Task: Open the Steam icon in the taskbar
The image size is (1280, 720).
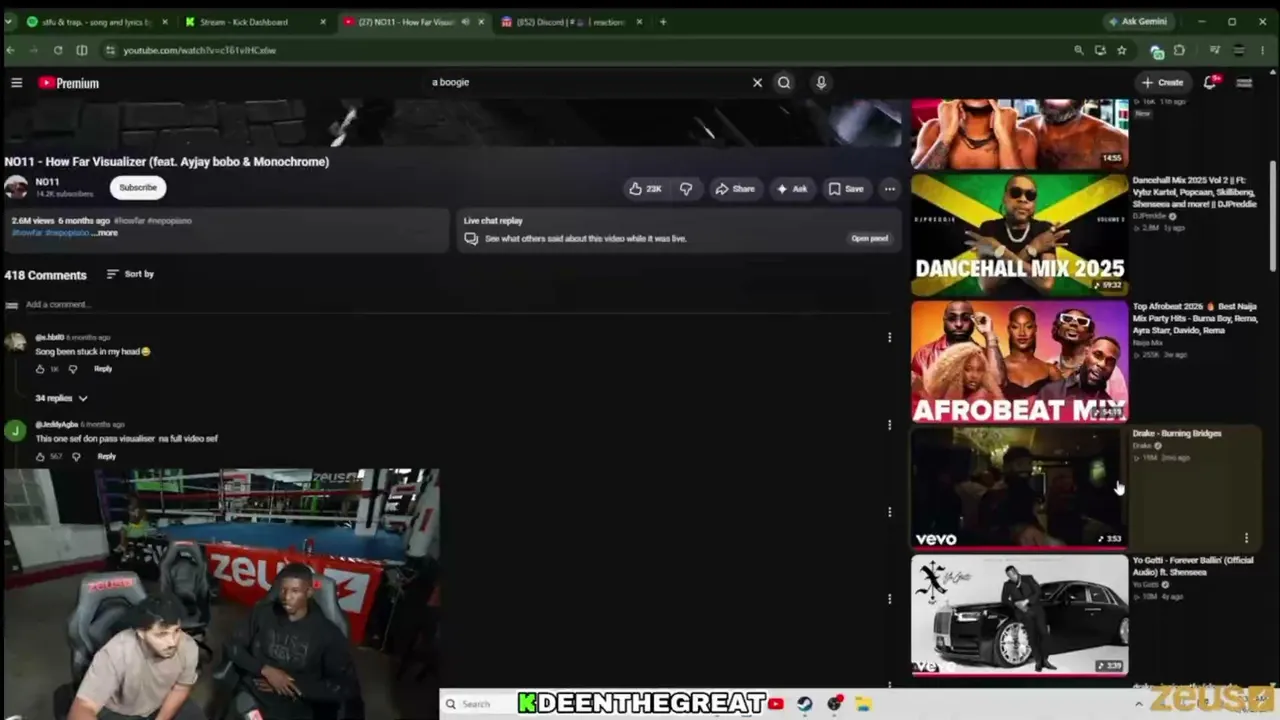Action: pos(805,704)
